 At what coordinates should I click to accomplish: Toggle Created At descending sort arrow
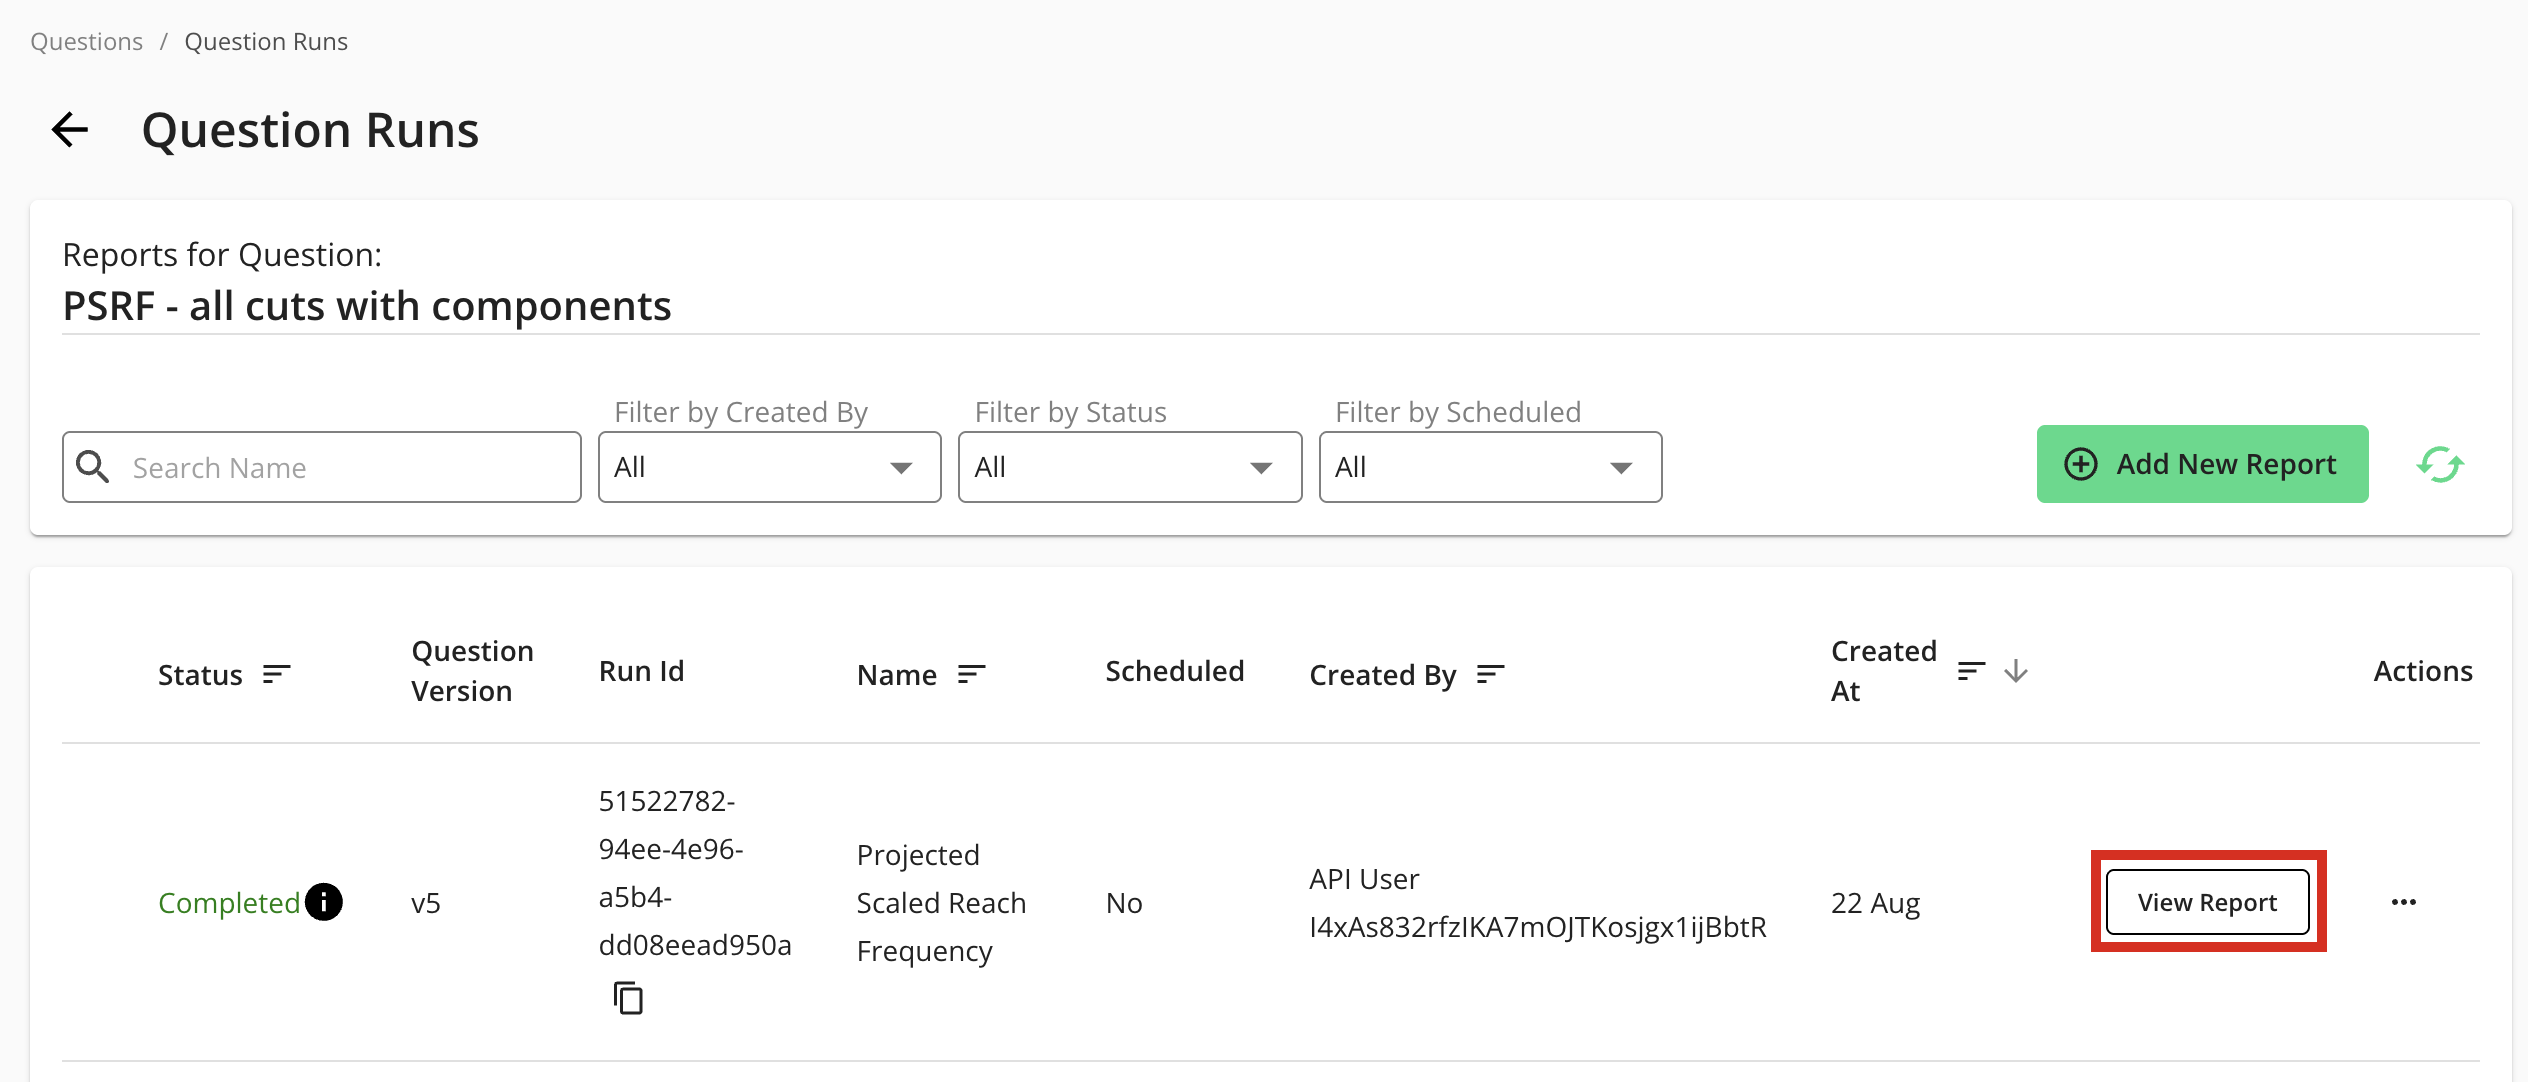point(2016,671)
